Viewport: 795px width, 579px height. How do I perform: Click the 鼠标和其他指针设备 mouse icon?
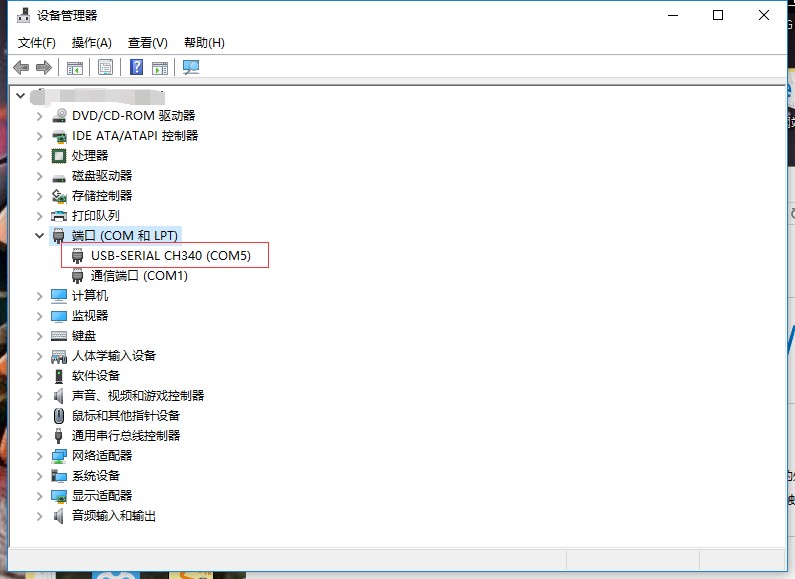(59, 416)
